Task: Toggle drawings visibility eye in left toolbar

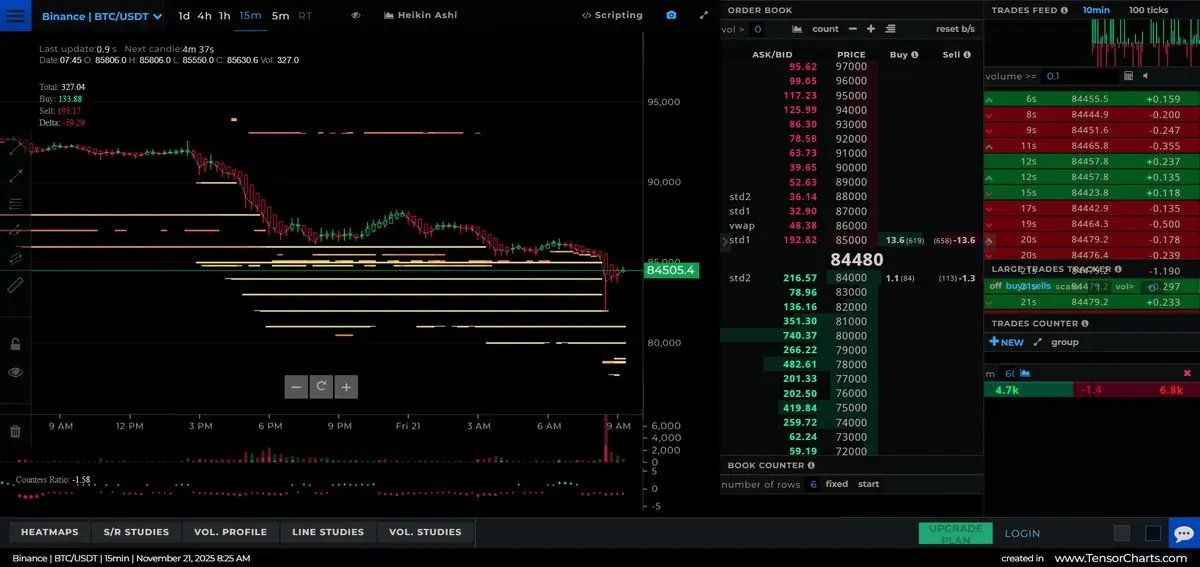Action: pyautogui.click(x=15, y=372)
